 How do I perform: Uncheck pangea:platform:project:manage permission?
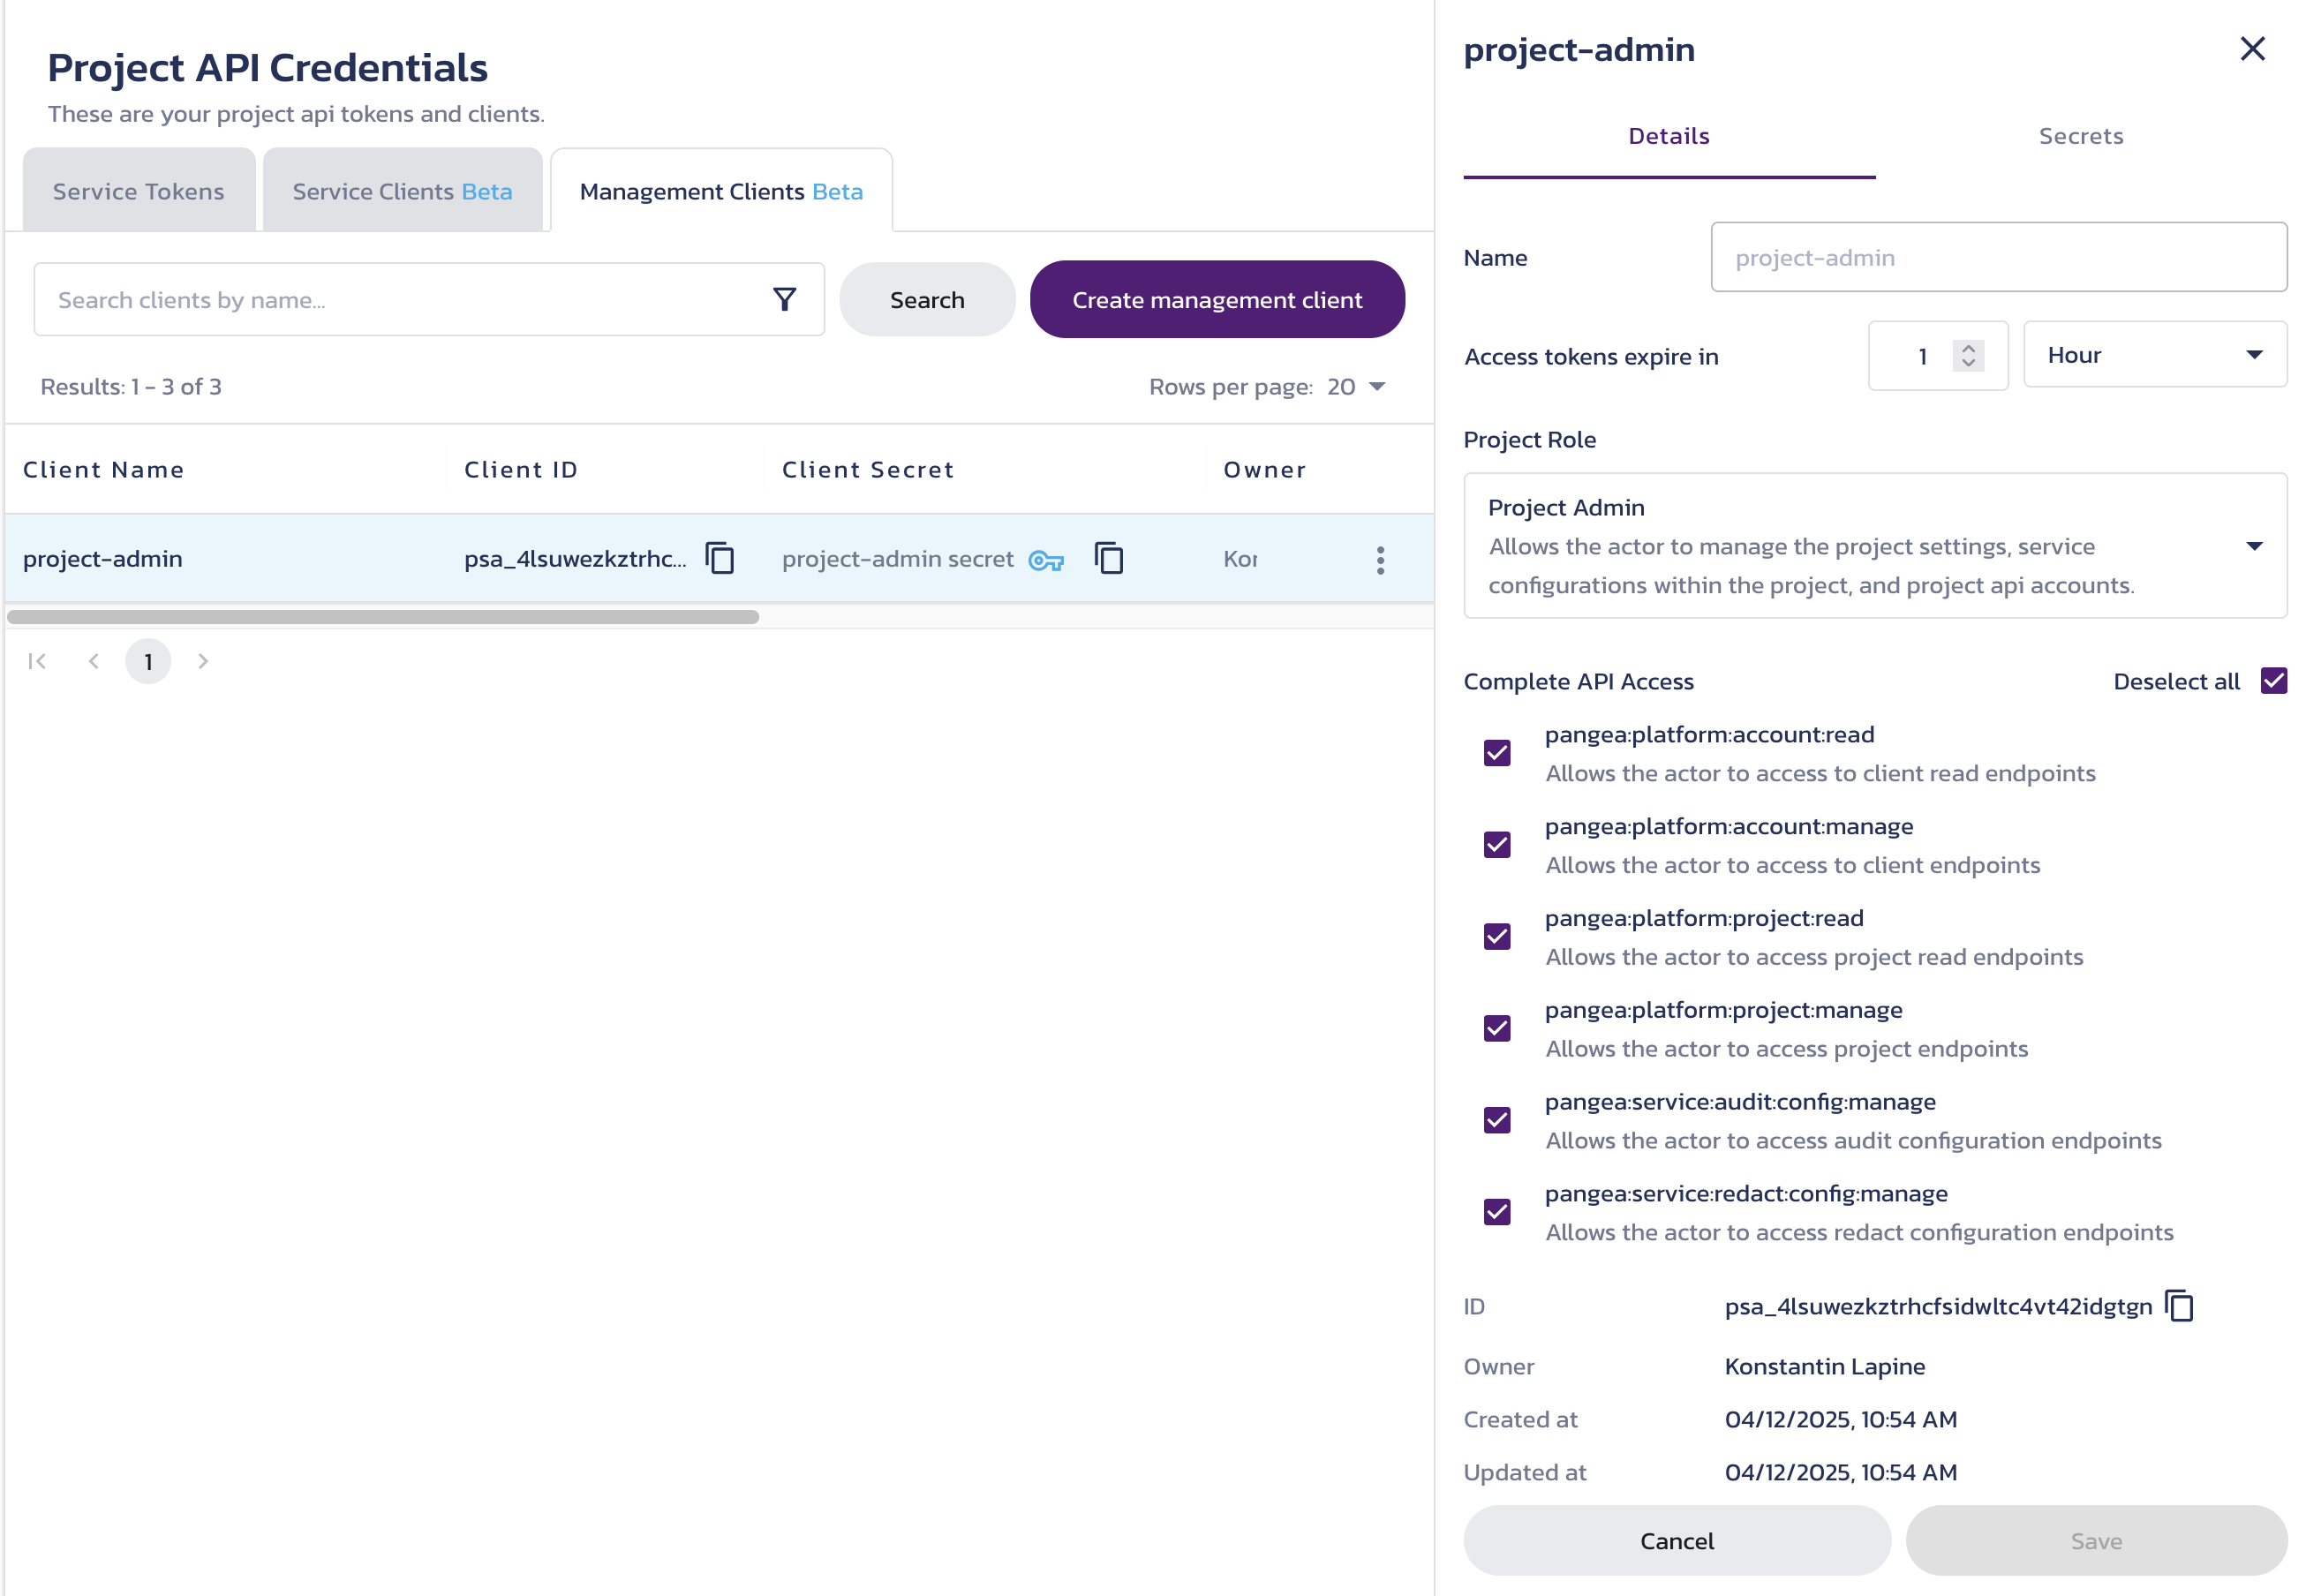pos(1497,1029)
